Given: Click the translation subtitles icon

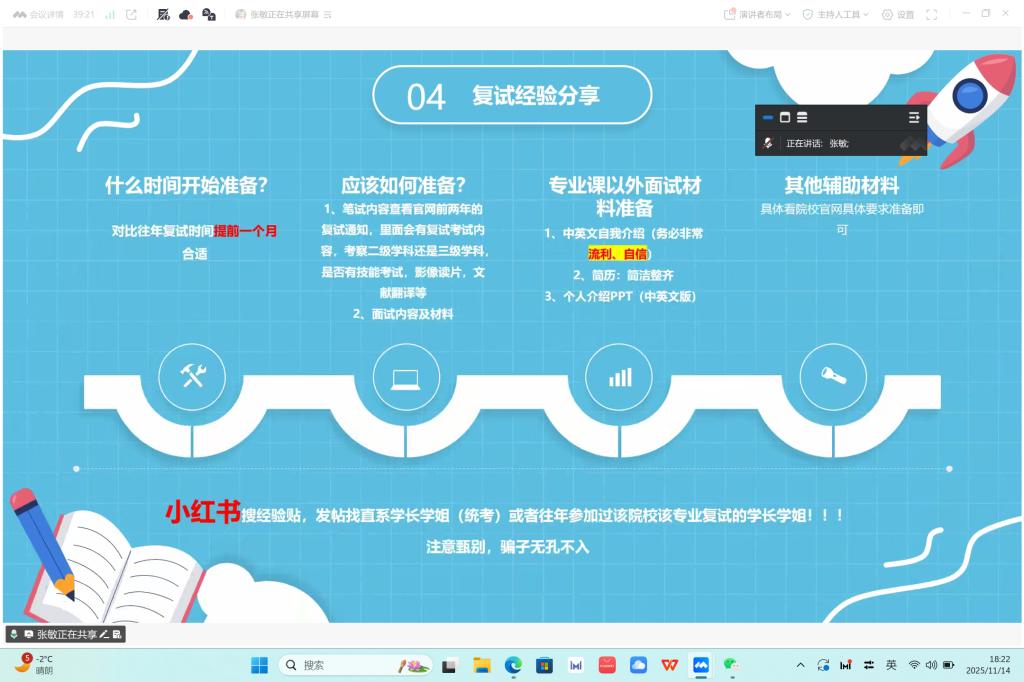Looking at the screenshot, I should (209, 15).
